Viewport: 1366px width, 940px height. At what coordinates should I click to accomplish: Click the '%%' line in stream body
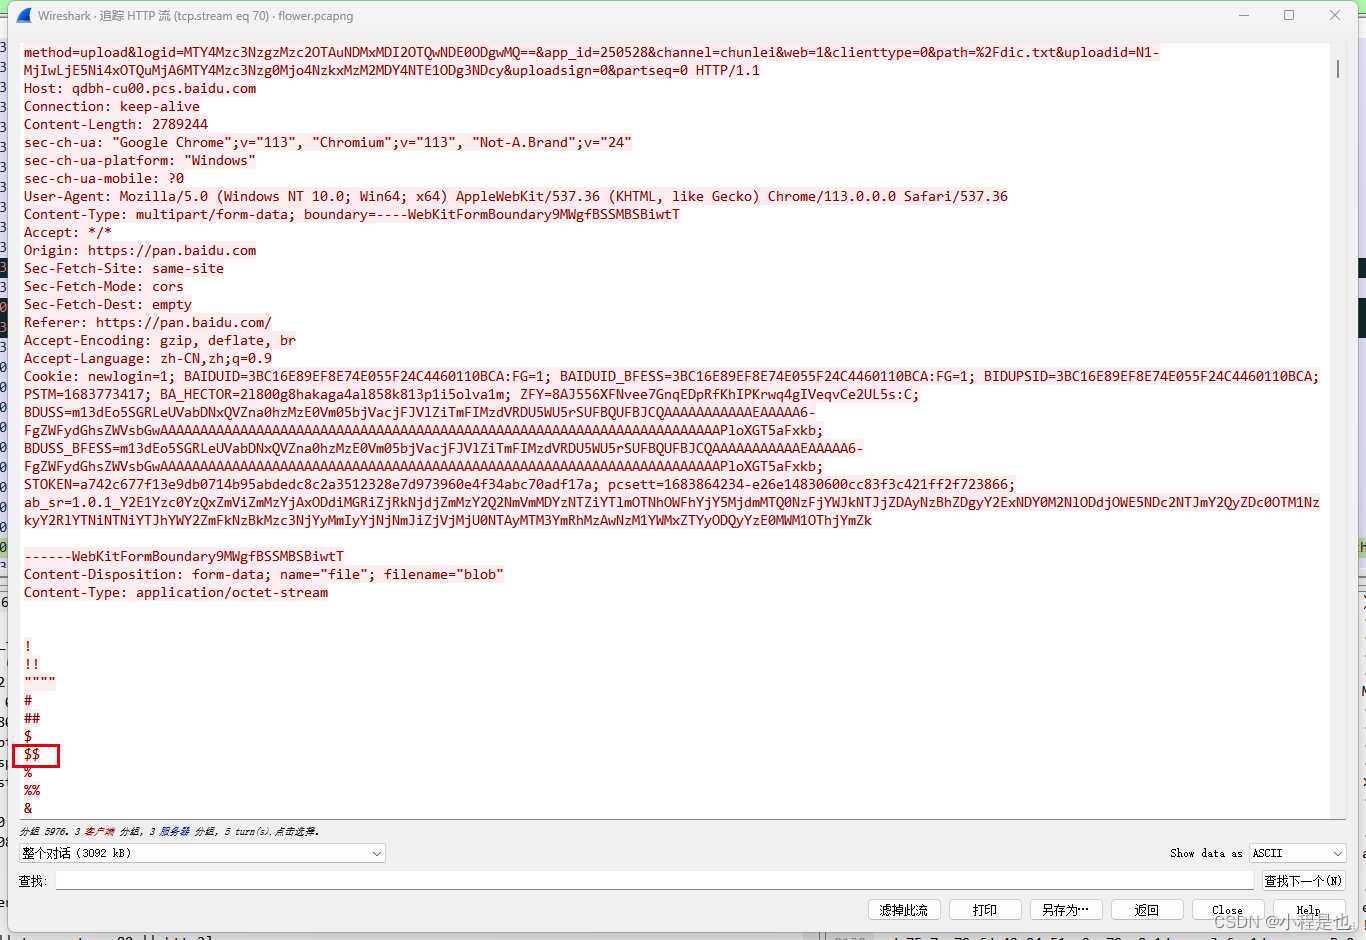tap(32, 790)
